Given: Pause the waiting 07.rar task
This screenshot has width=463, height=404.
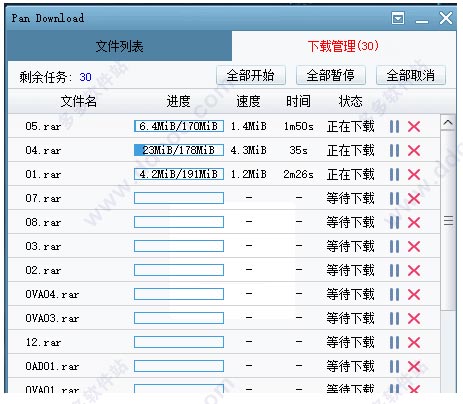Looking at the screenshot, I should click(x=394, y=199).
